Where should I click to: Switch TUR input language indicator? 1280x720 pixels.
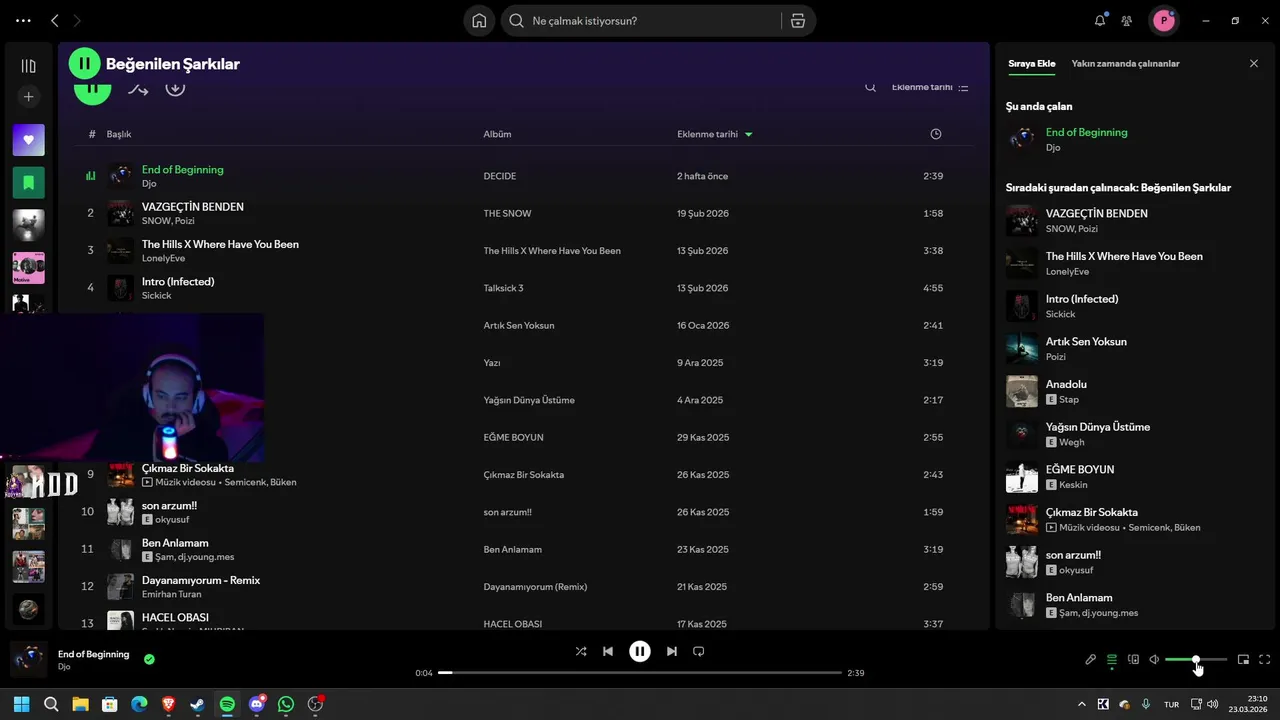click(x=1171, y=704)
